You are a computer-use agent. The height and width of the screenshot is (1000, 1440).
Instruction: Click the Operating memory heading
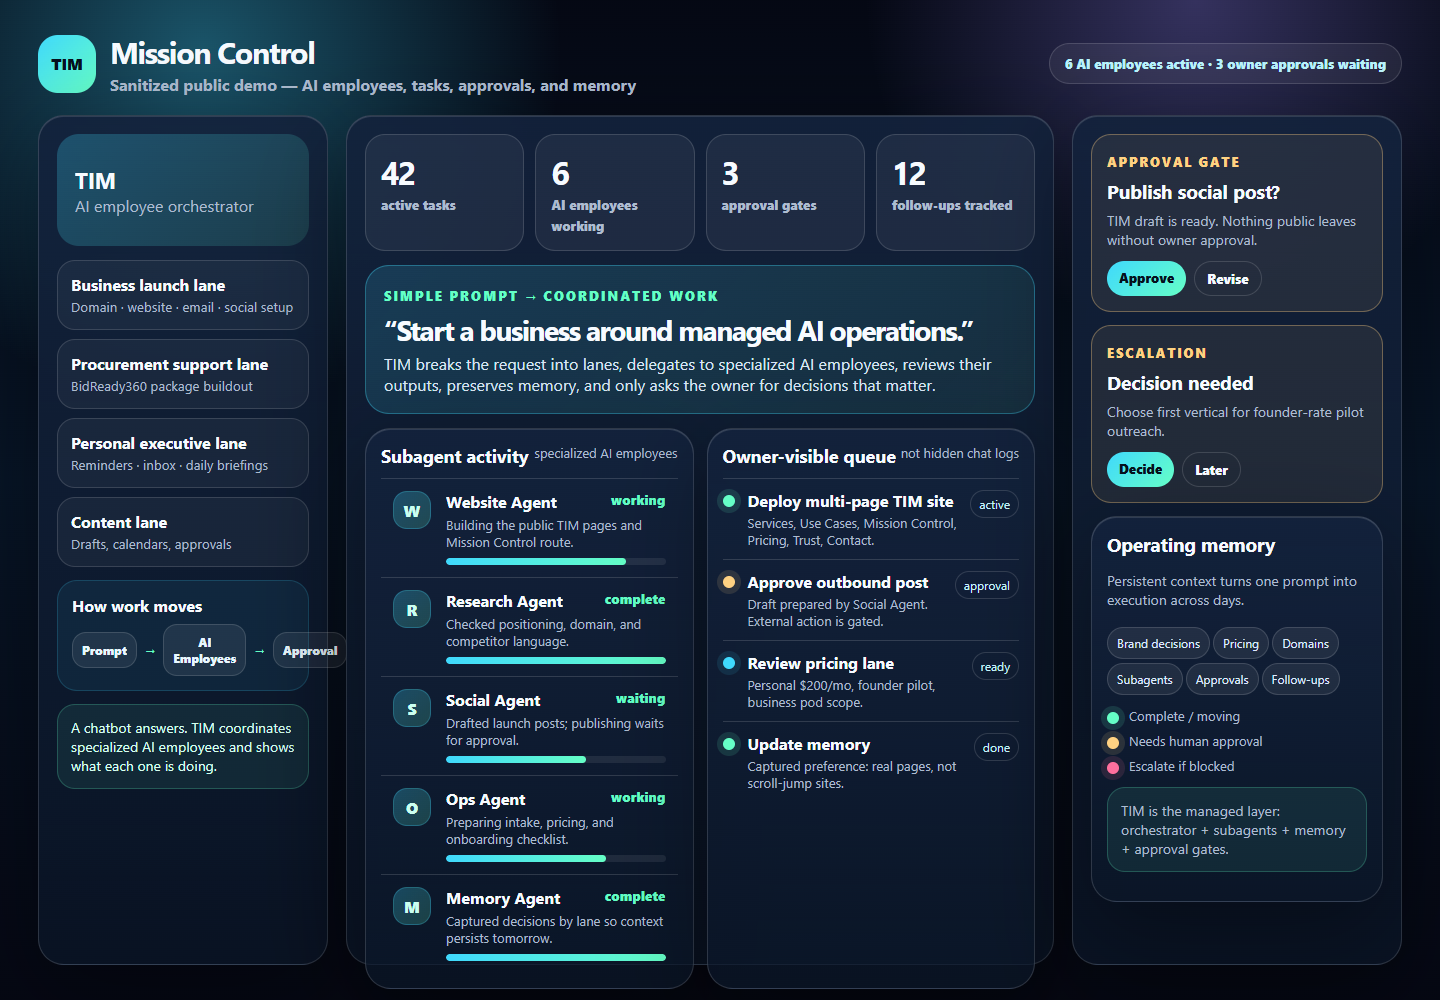(1191, 546)
